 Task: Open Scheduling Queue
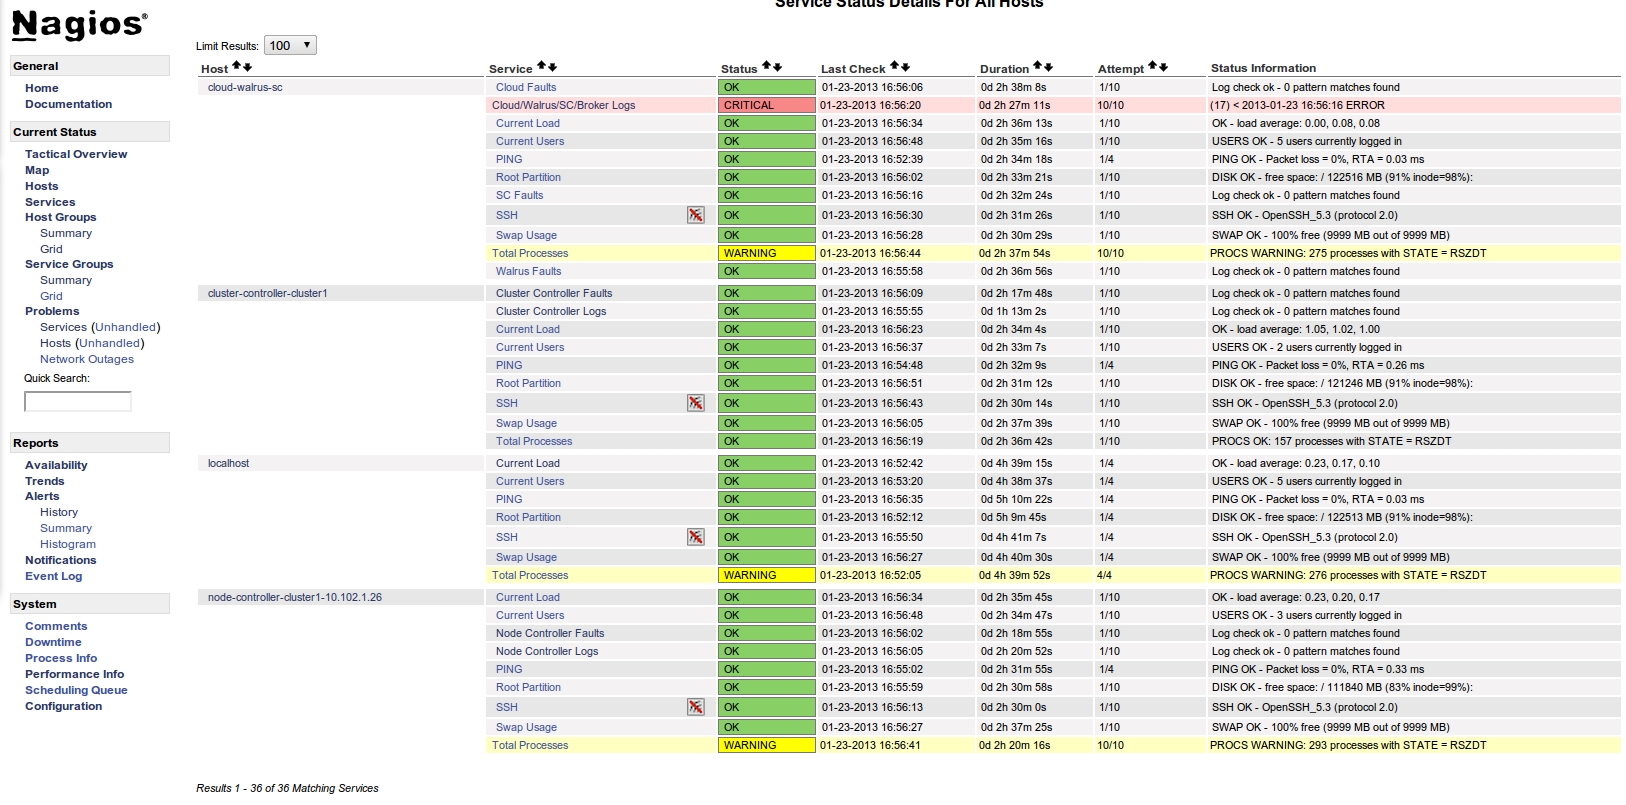76,690
